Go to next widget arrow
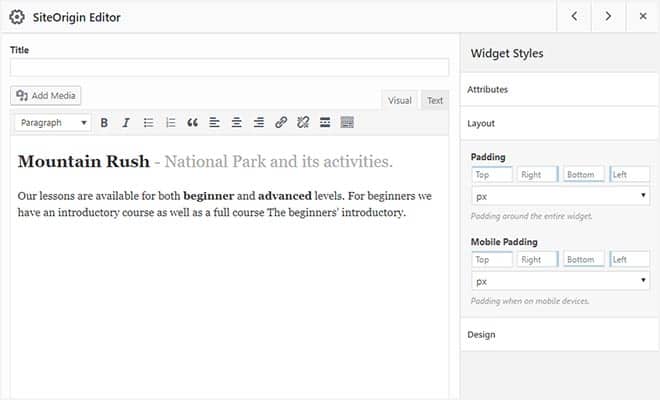Viewport: 660px width, 400px height. click(x=608, y=16)
